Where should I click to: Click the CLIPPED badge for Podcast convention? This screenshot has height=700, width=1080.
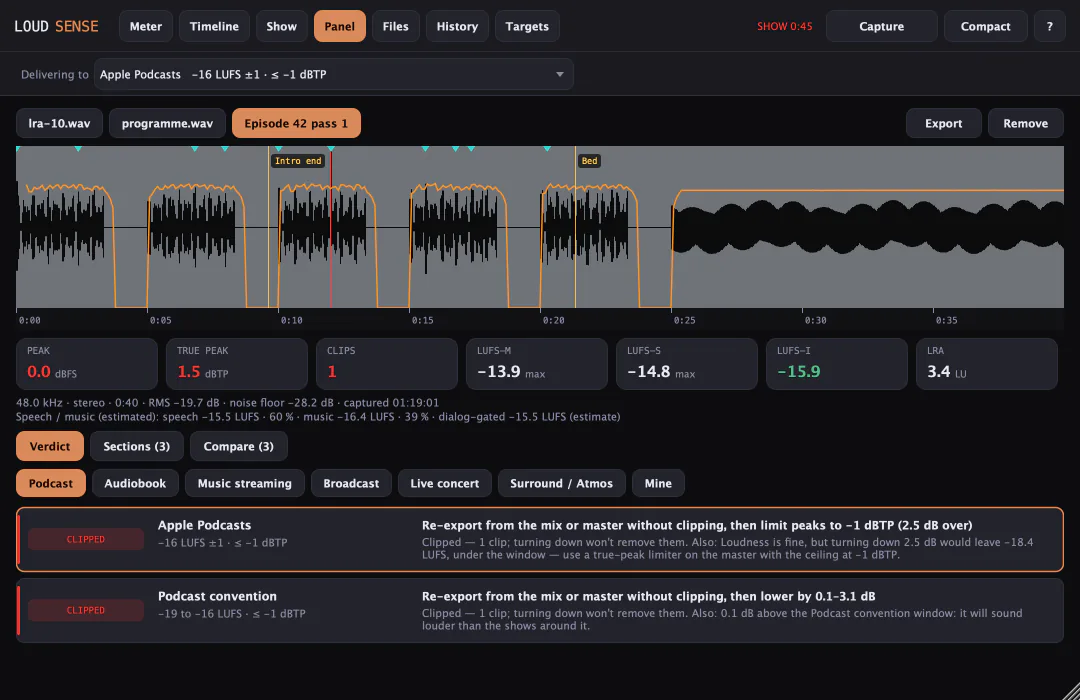pyautogui.click(x=86, y=610)
